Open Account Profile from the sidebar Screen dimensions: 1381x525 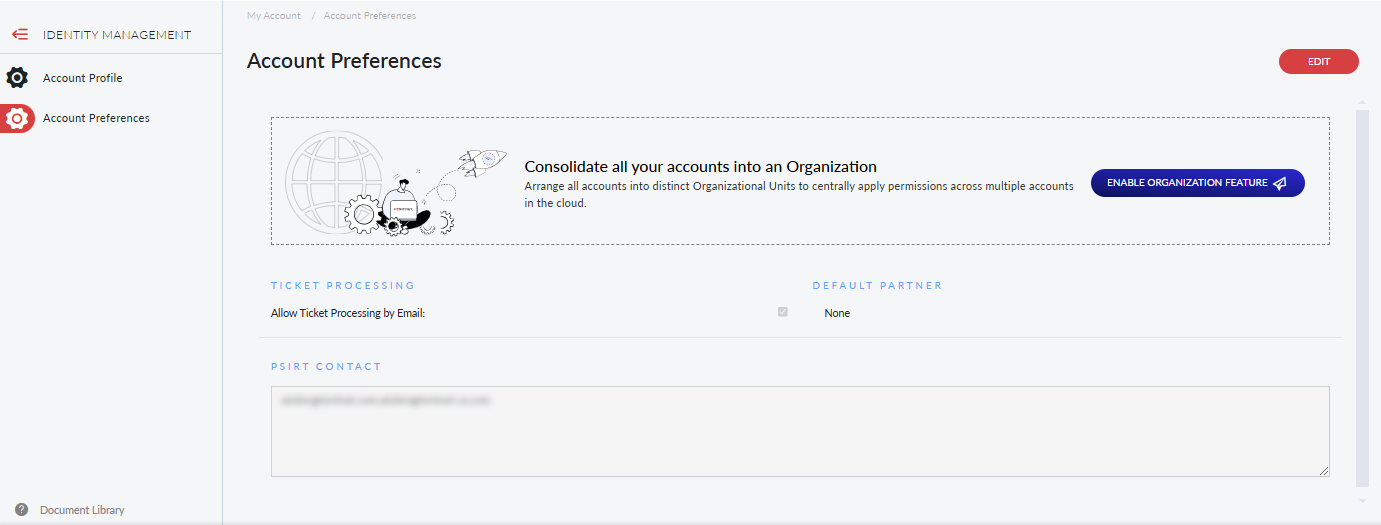click(82, 78)
